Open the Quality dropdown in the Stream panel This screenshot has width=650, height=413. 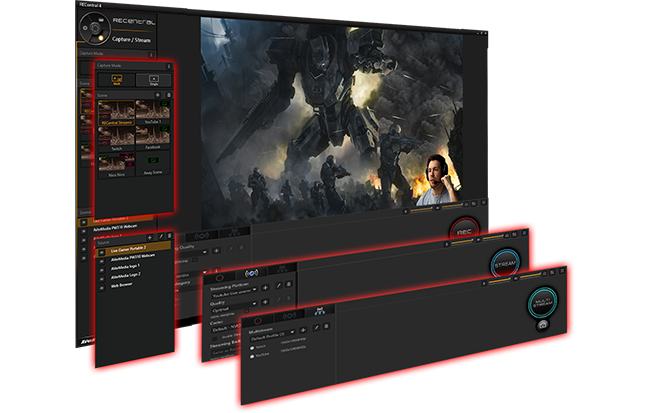click(x=234, y=308)
